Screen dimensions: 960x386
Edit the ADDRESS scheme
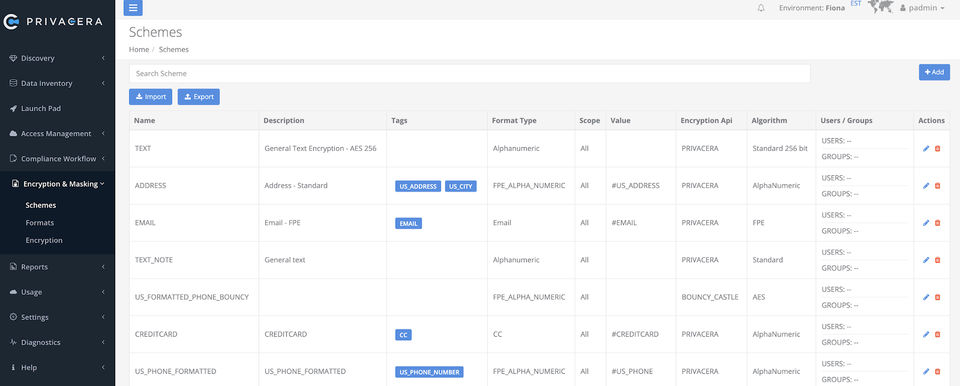926,186
